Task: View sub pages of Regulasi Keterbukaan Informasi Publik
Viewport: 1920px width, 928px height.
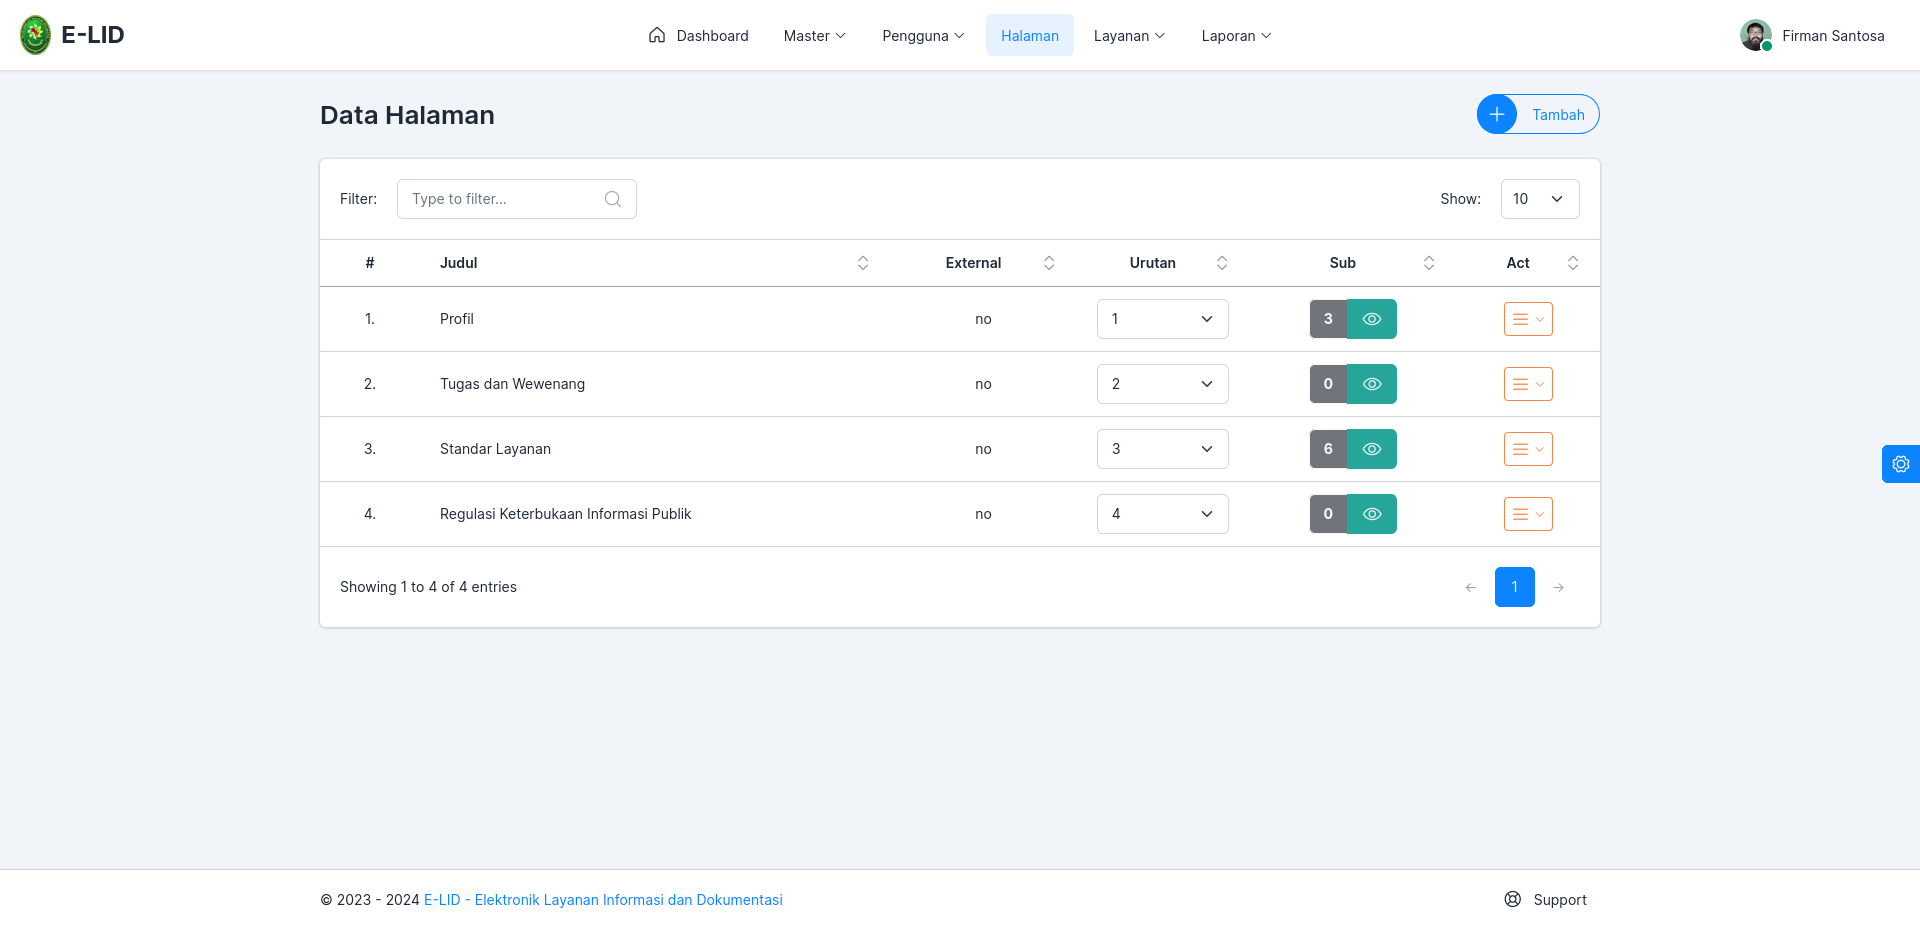Action: 1372,514
